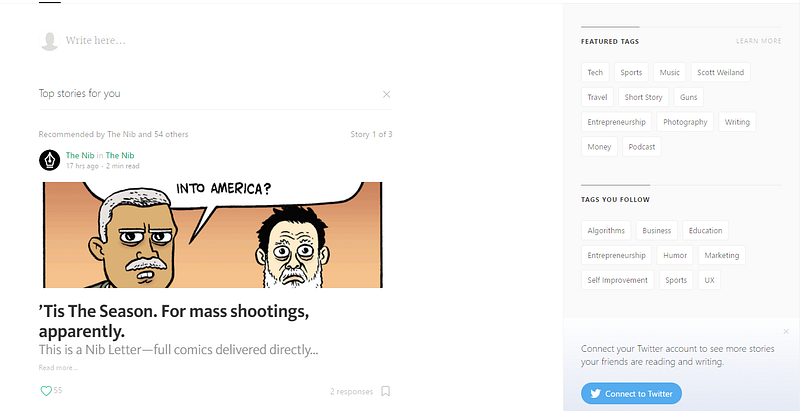This screenshot has width=800, height=411.
Task: Bookmark the story with the bookmark icon
Action: click(386, 391)
